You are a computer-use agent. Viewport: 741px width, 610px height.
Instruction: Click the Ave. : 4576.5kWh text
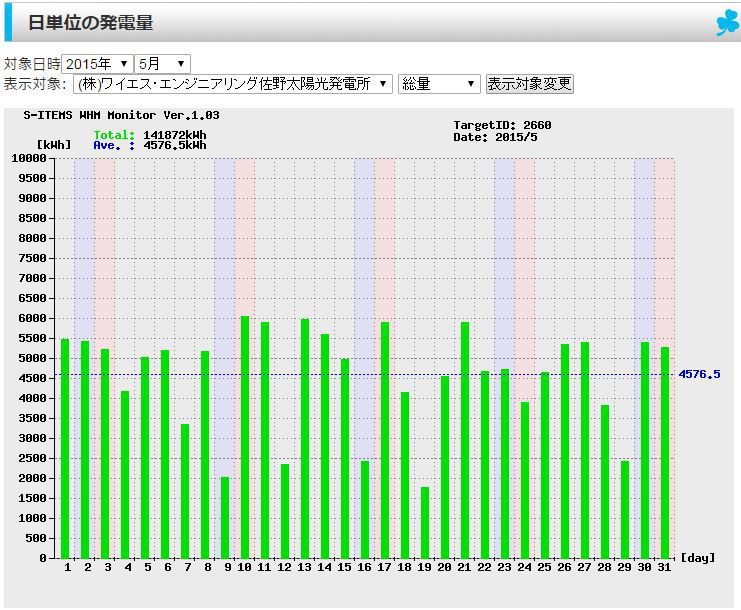pyautogui.click(x=150, y=146)
